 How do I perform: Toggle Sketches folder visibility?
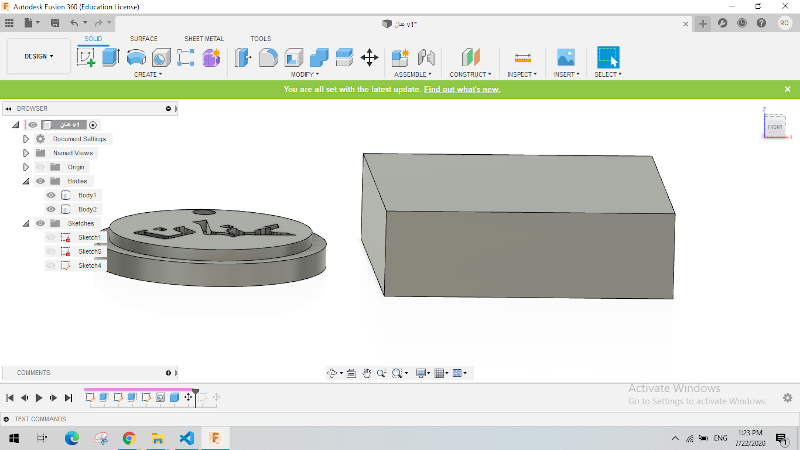(40, 223)
